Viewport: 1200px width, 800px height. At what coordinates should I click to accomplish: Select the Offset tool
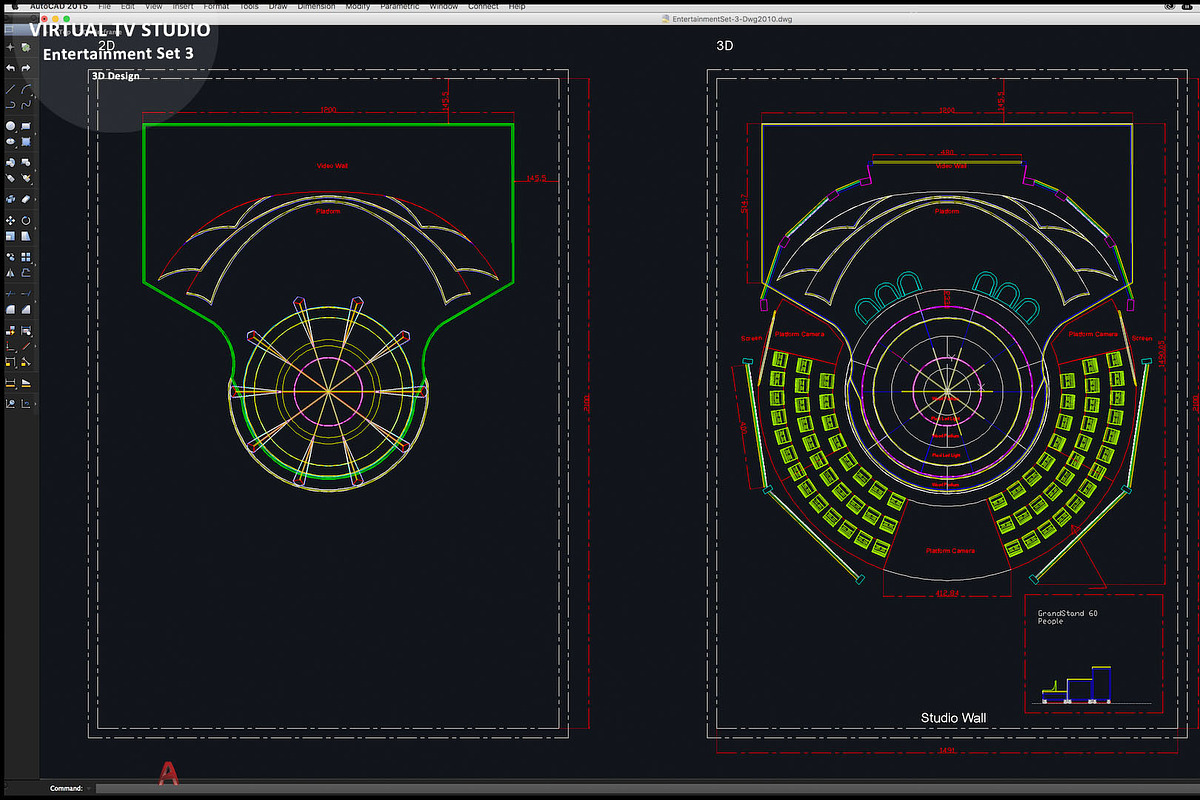(26, 273)
